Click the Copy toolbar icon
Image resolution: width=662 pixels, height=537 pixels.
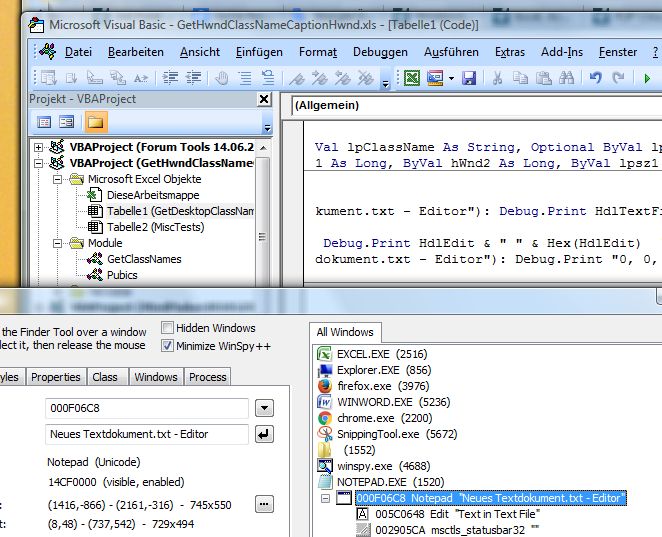tap(520, 78)
